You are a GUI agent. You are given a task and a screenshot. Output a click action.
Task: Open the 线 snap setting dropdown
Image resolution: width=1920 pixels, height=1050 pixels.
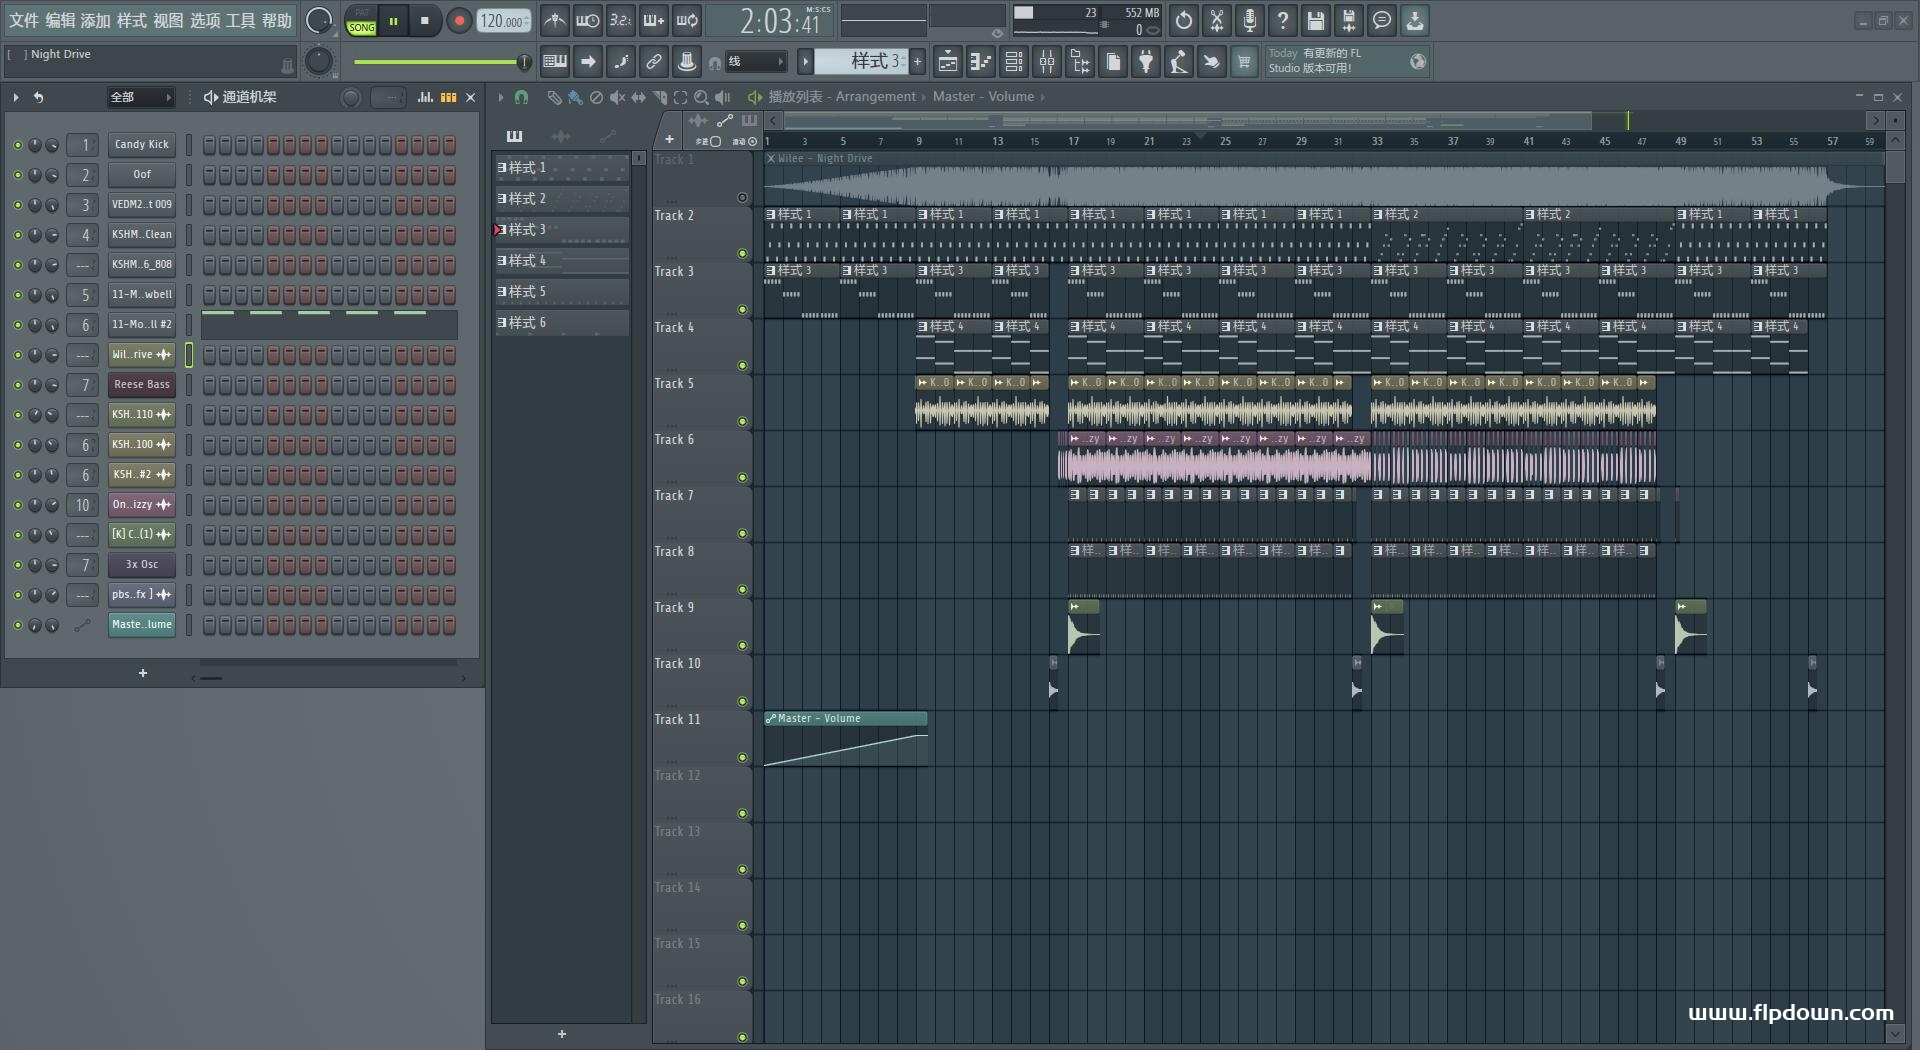[755, 62]
